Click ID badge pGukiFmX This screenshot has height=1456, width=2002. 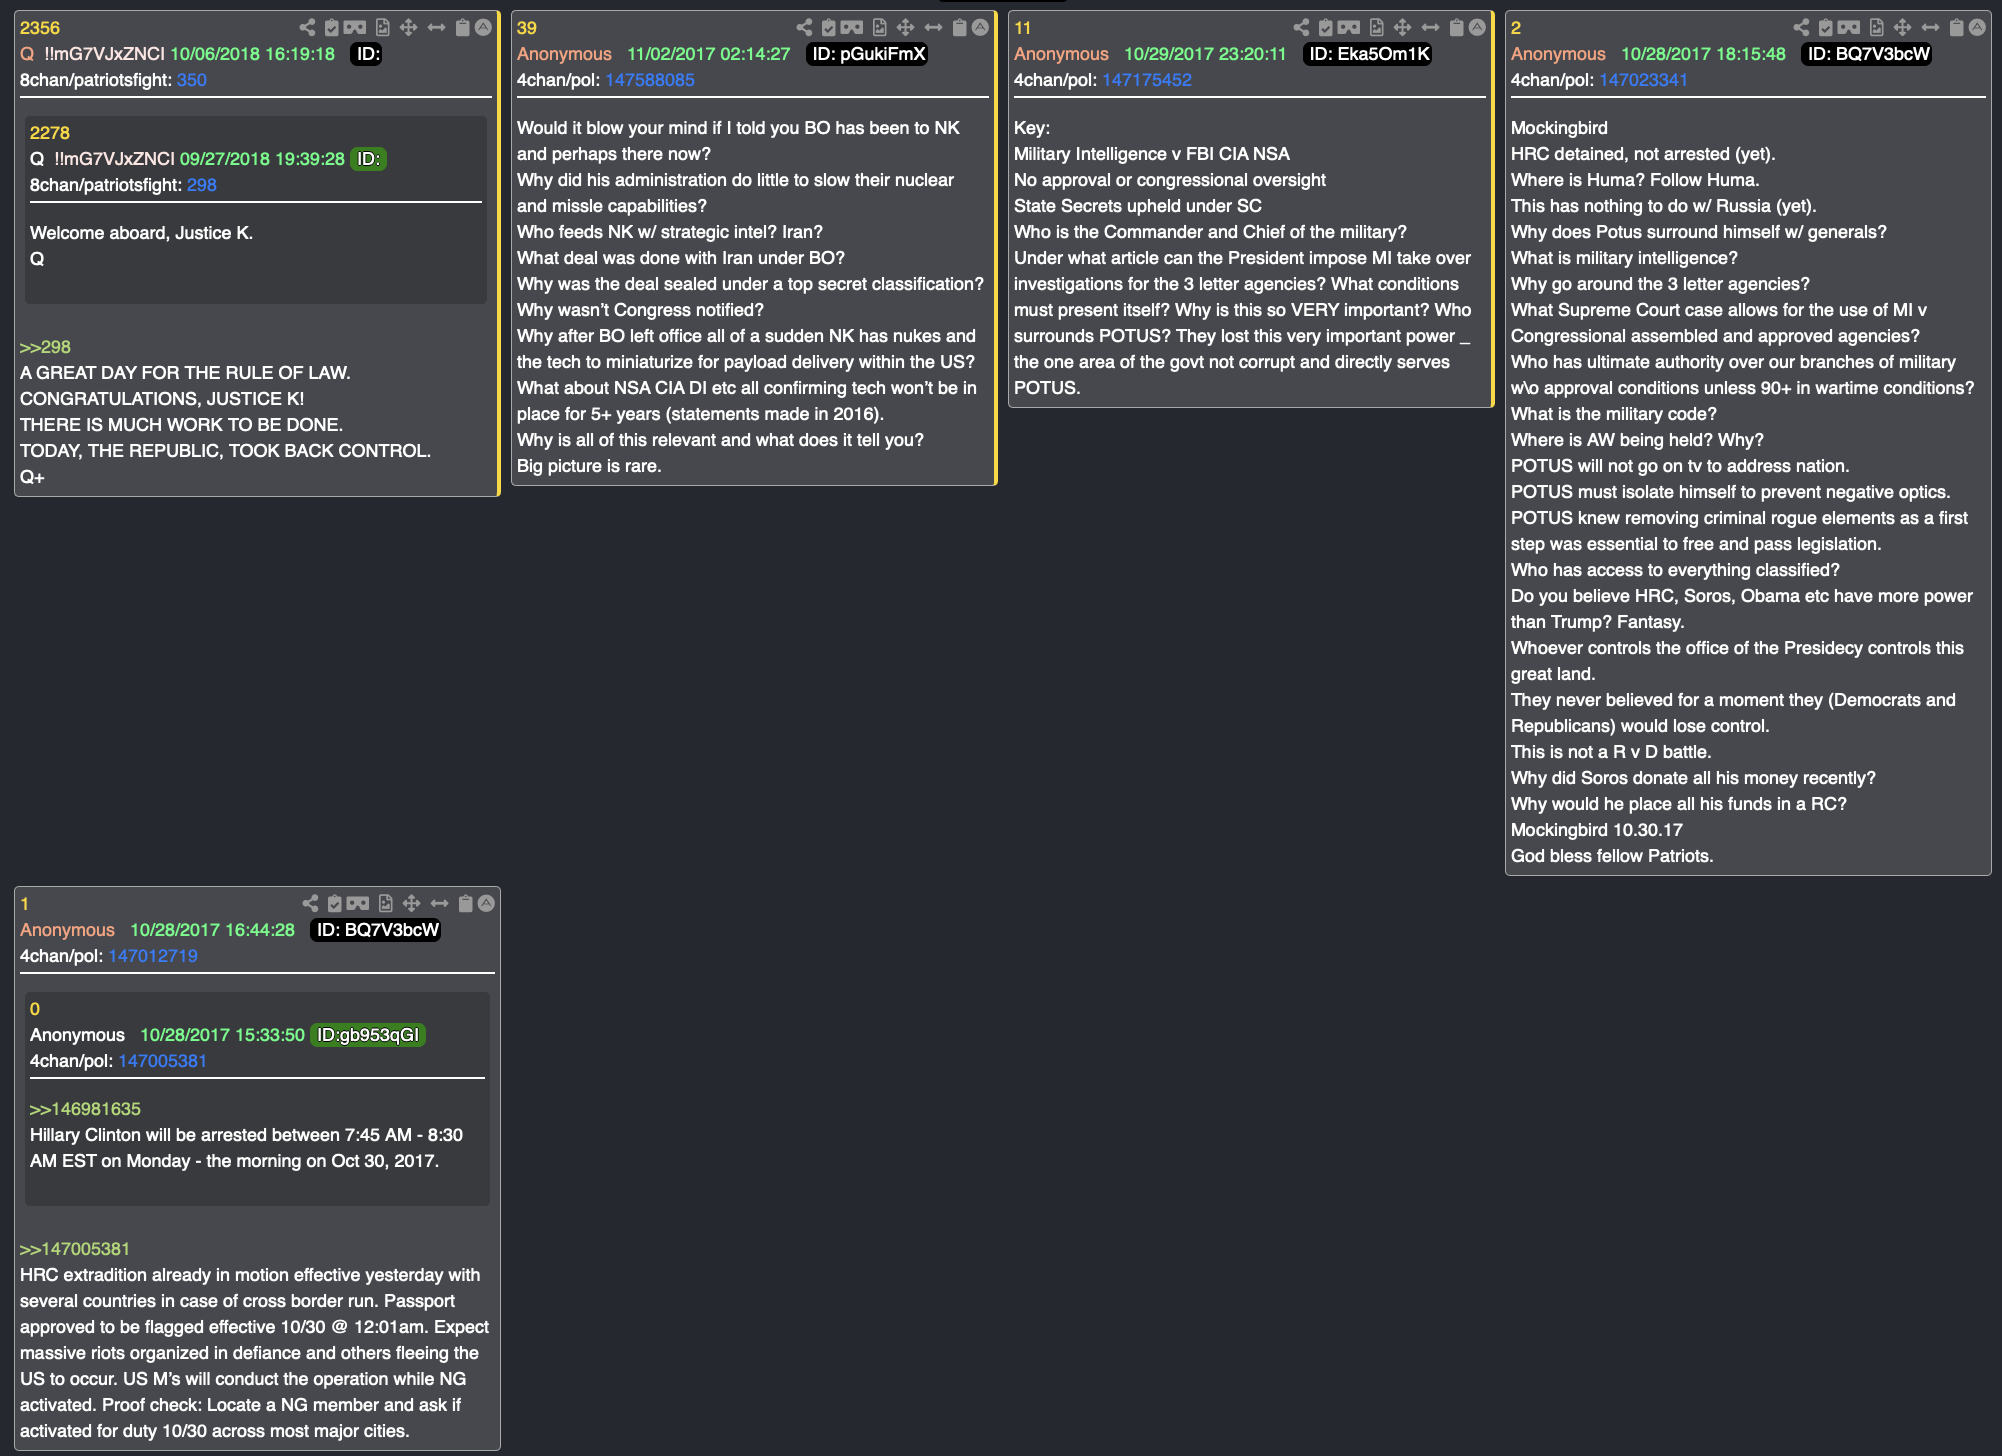point(867,54)
